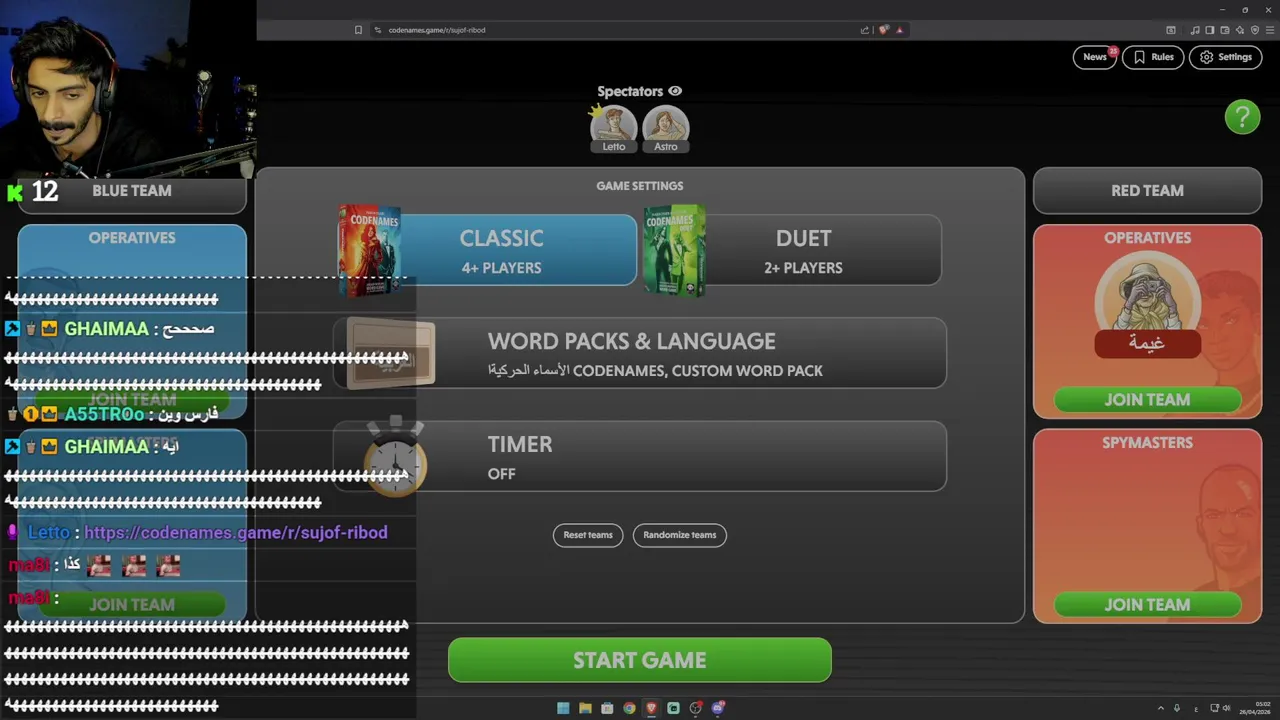Open Google Chrome from the taskbar
Image resolution: width=1280 pixels, height=720 pixels.
[x=629, y=708]
